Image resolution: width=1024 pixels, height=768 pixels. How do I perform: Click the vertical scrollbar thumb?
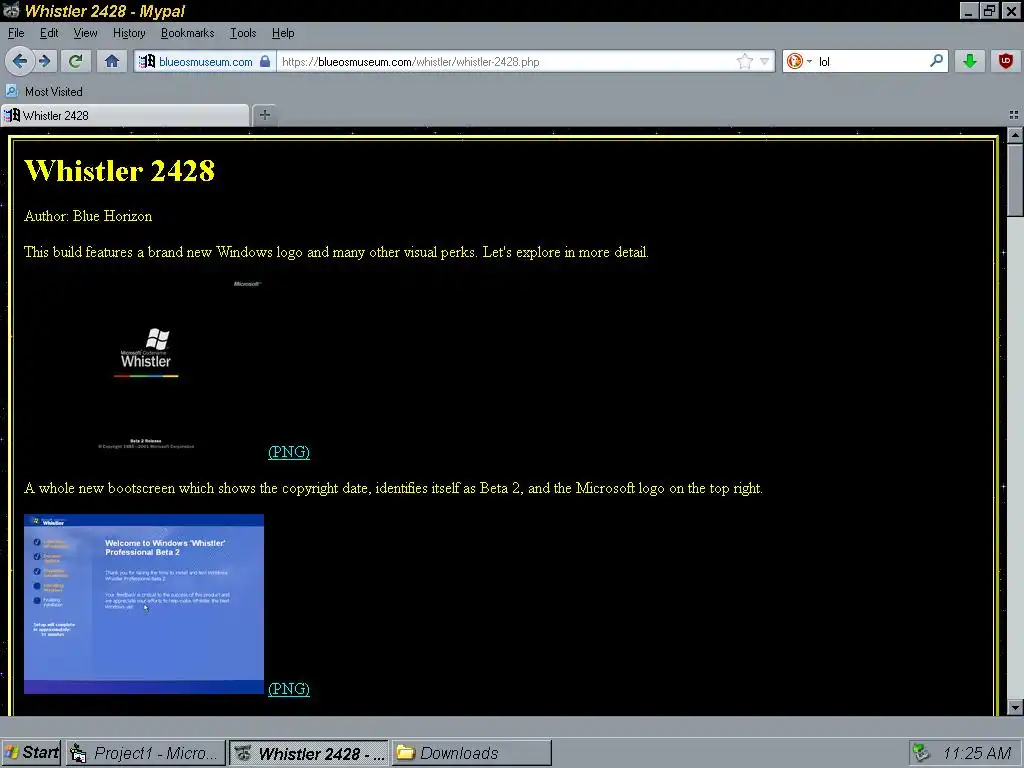coord(1015,180)
